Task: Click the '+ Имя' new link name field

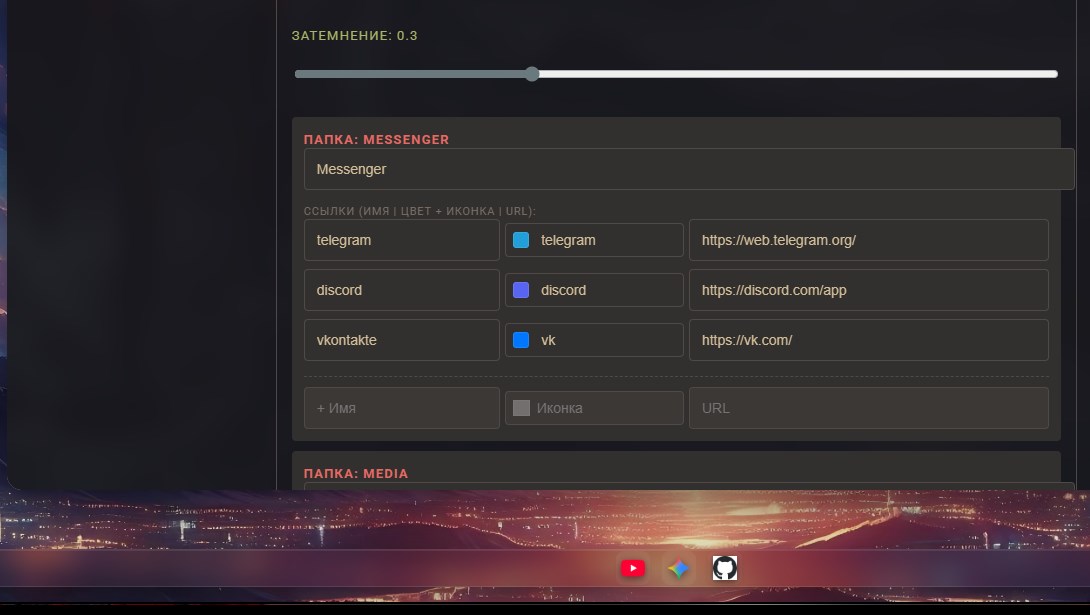Action: coord(402,409)
